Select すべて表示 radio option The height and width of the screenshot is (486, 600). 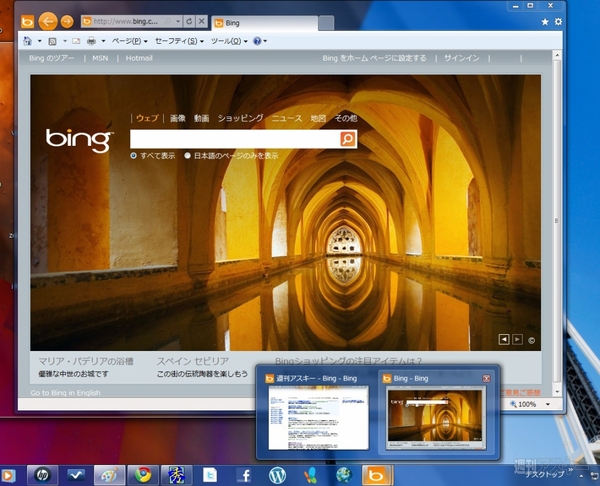pyautogui.click(x=133, y=155)
